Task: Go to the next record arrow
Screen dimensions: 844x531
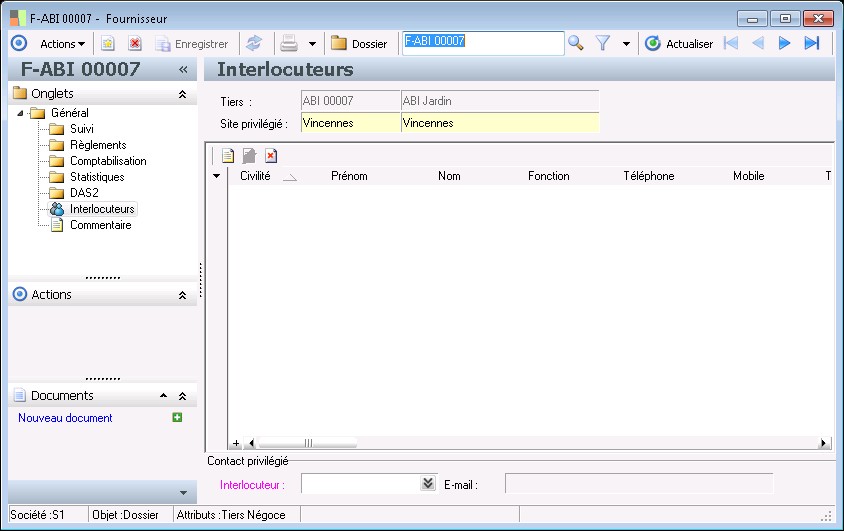Action: (x=785, y=43)
